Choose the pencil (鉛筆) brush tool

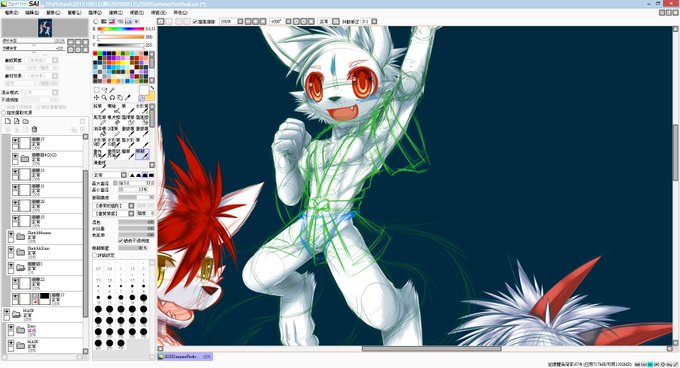(x=100, y=109)
